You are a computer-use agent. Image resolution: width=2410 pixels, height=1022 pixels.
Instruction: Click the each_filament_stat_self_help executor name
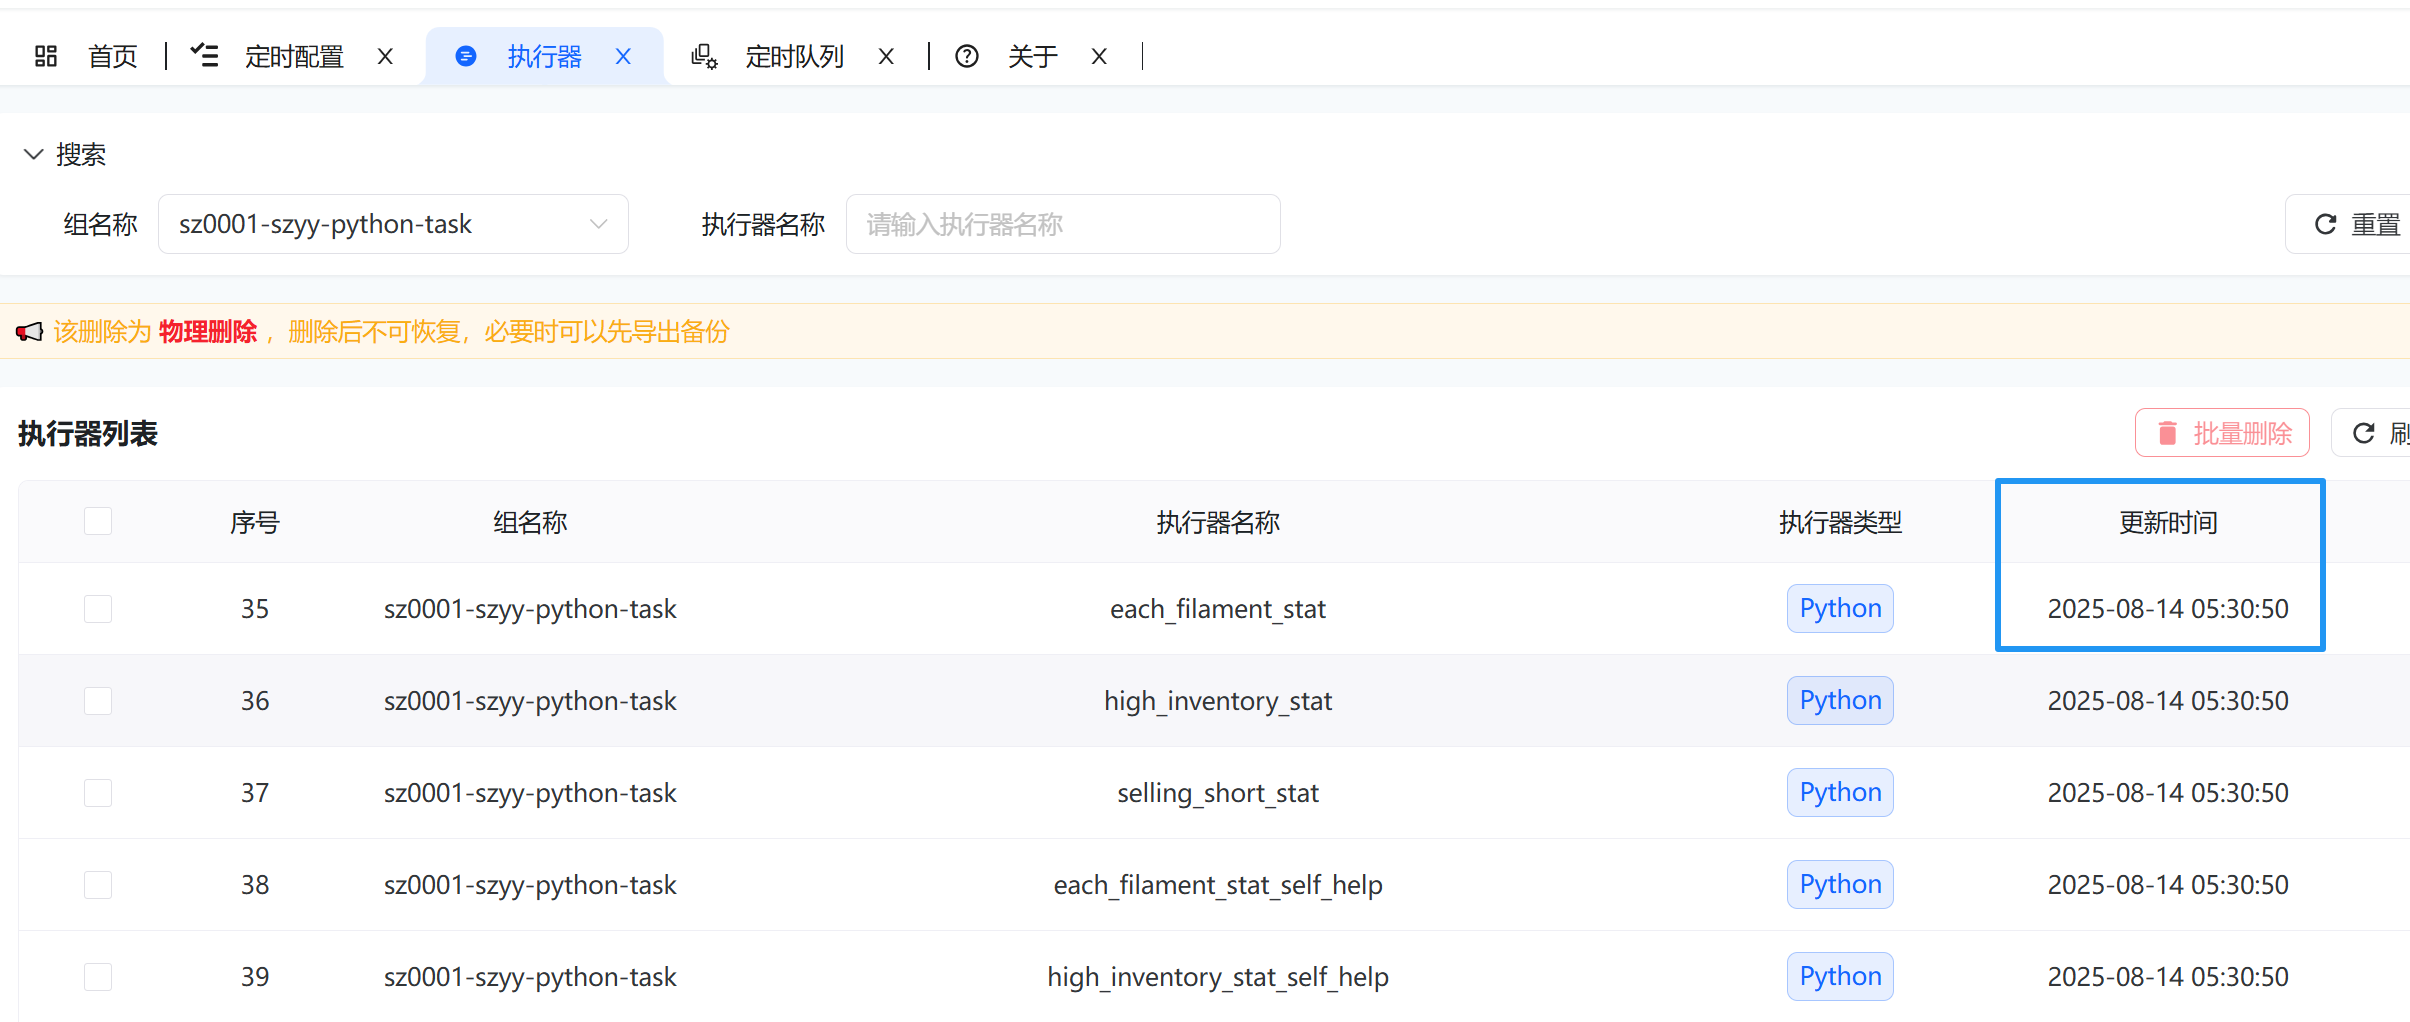point(1218,885)
